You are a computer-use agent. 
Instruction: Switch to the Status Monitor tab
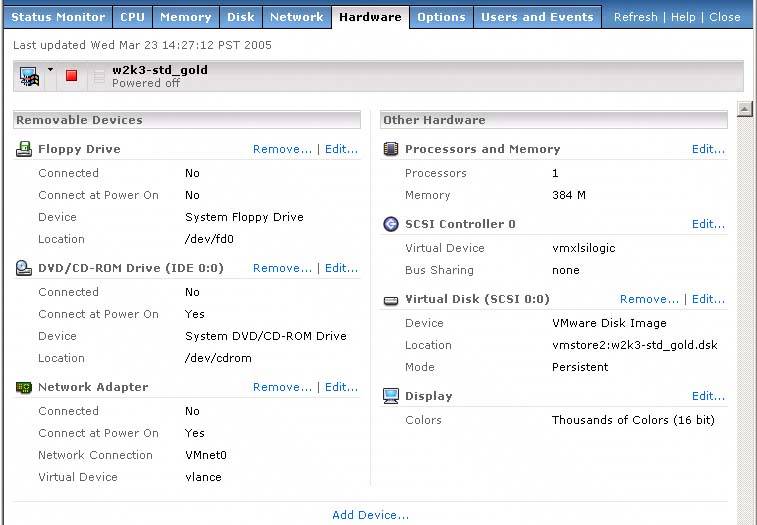click(x=58, y=17)
